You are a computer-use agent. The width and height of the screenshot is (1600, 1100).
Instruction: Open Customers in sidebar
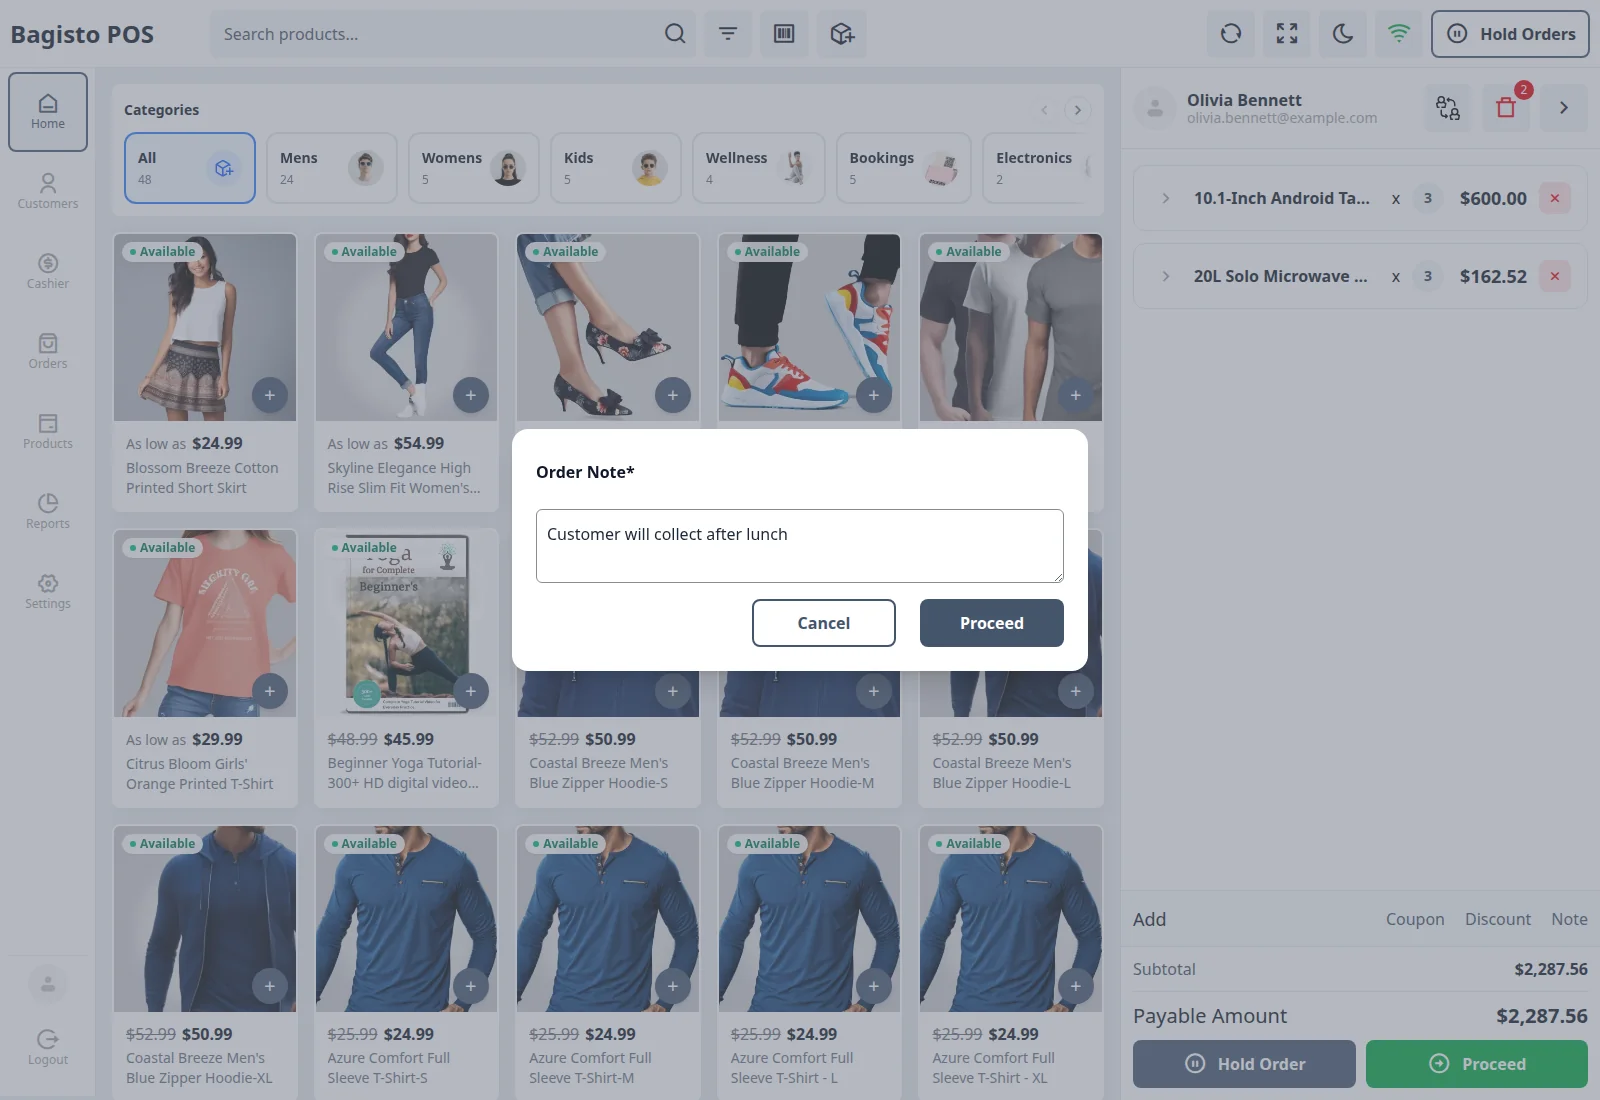[48, 192]
